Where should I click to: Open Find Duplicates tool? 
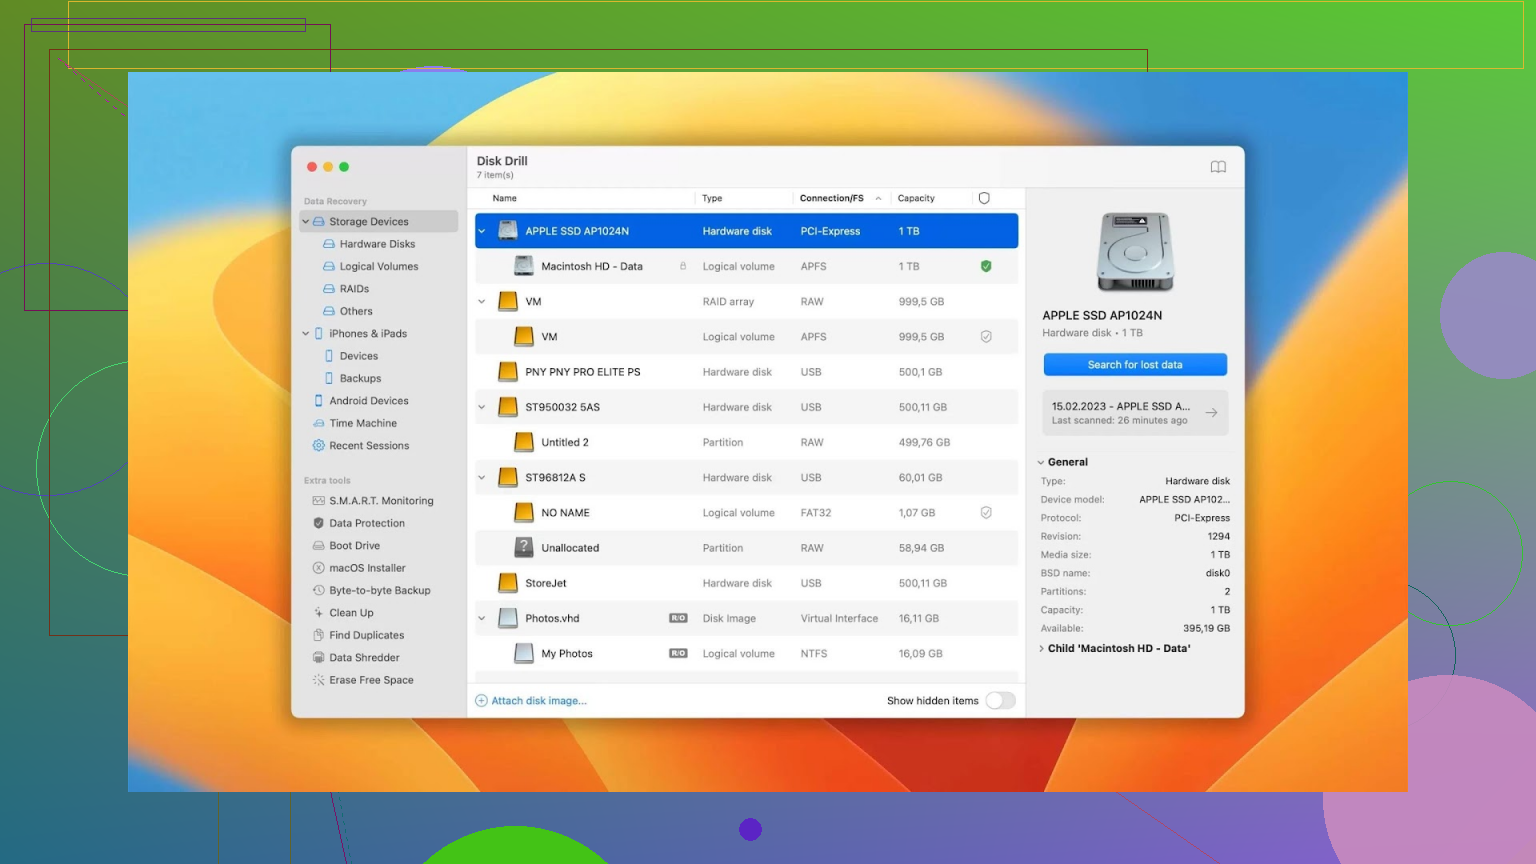366,635
